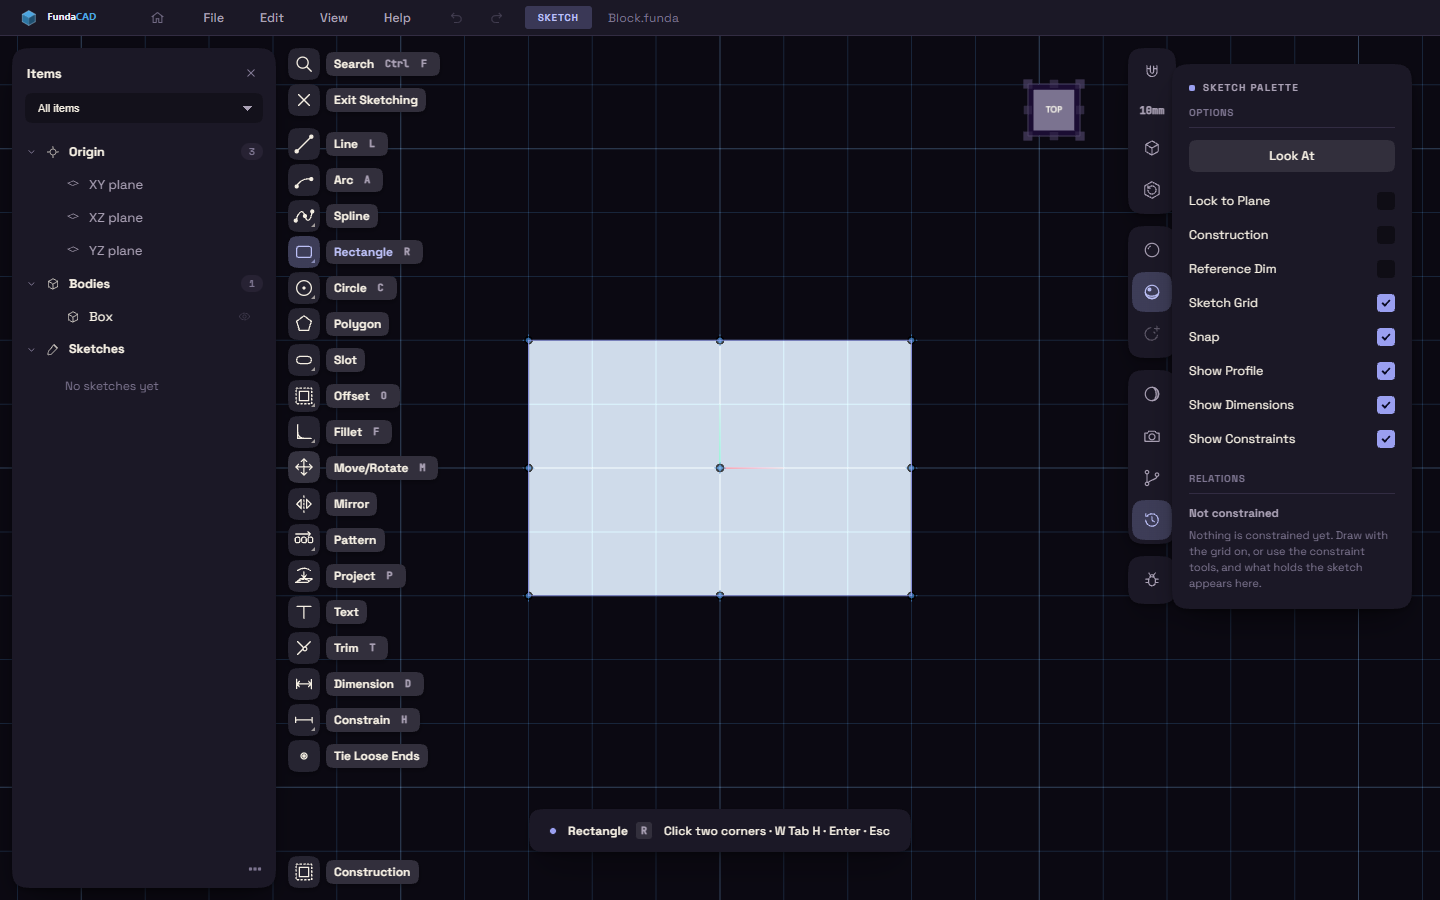Click the Rectangle label button
This screenshot has width=1440, height=900.
[374, 252]
